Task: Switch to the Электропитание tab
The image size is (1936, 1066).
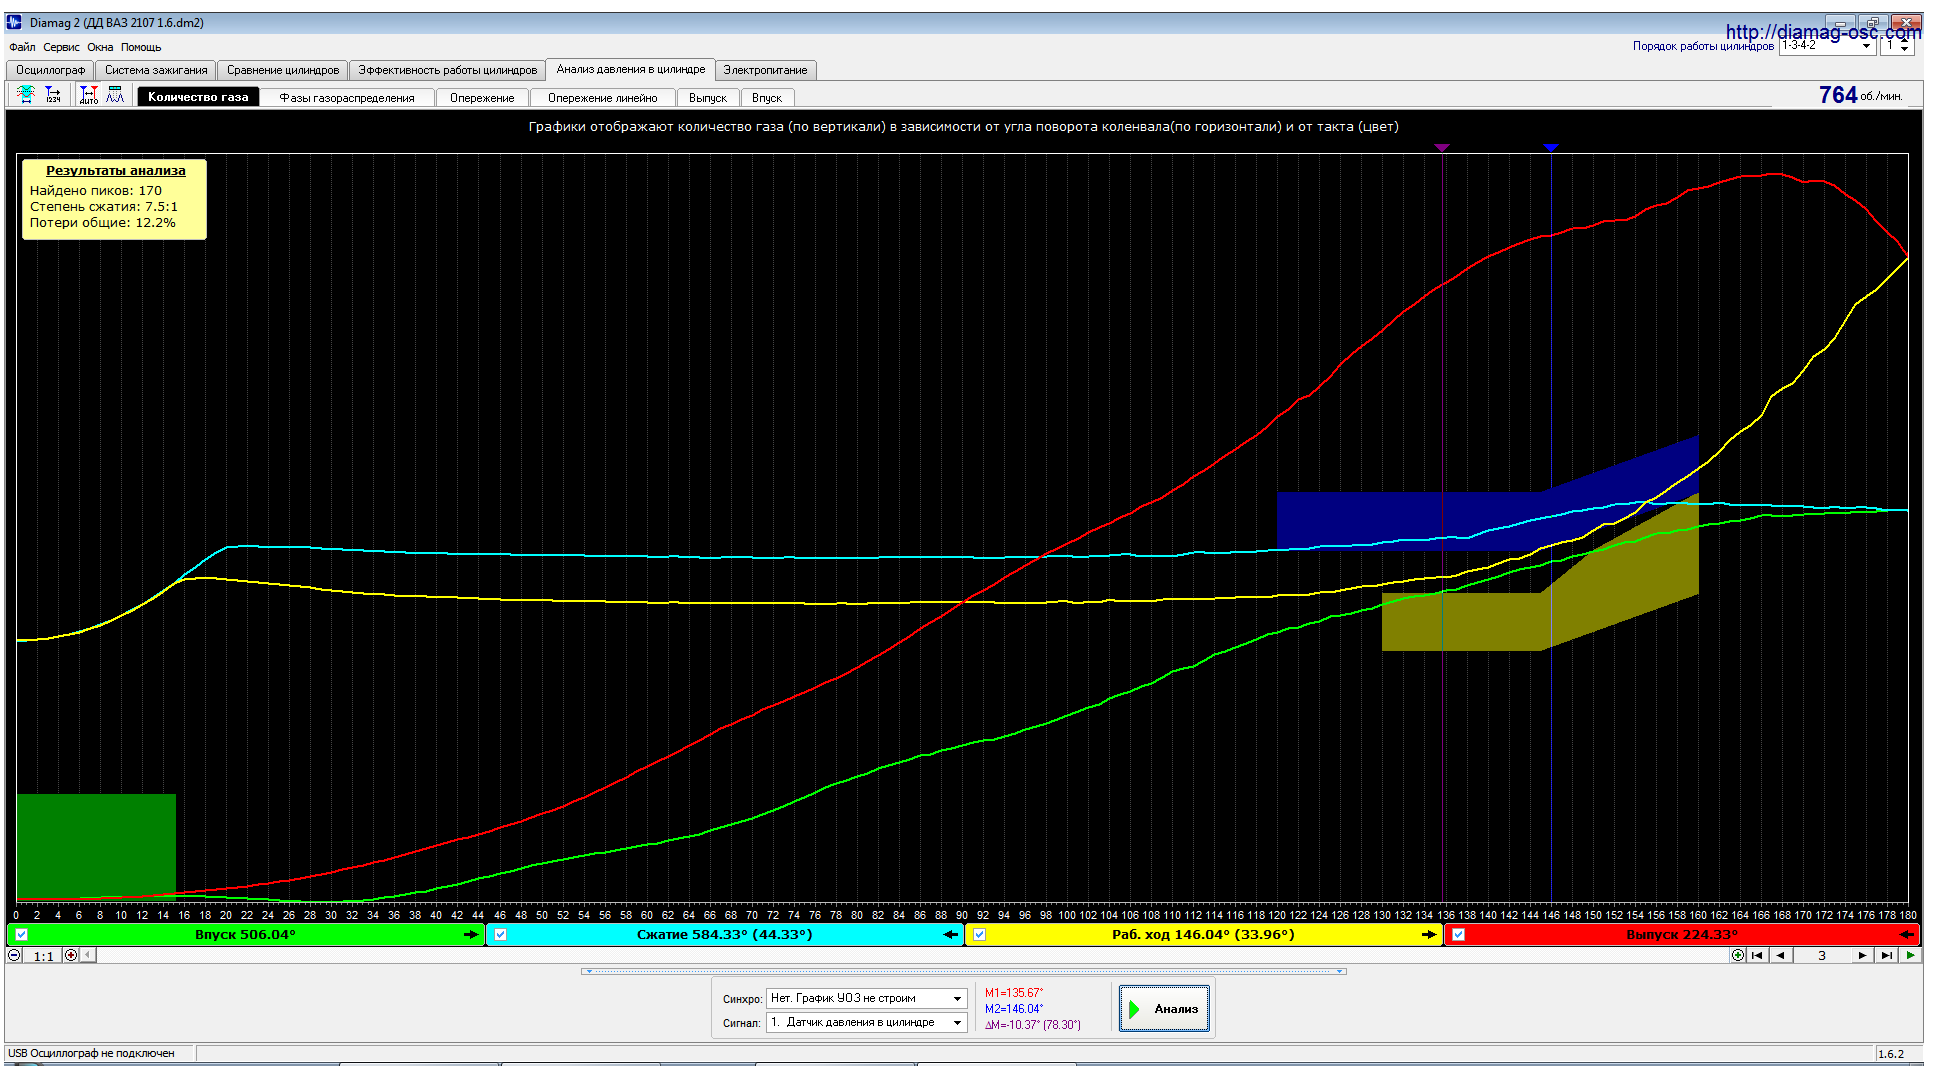Action: tap(766, 70)
